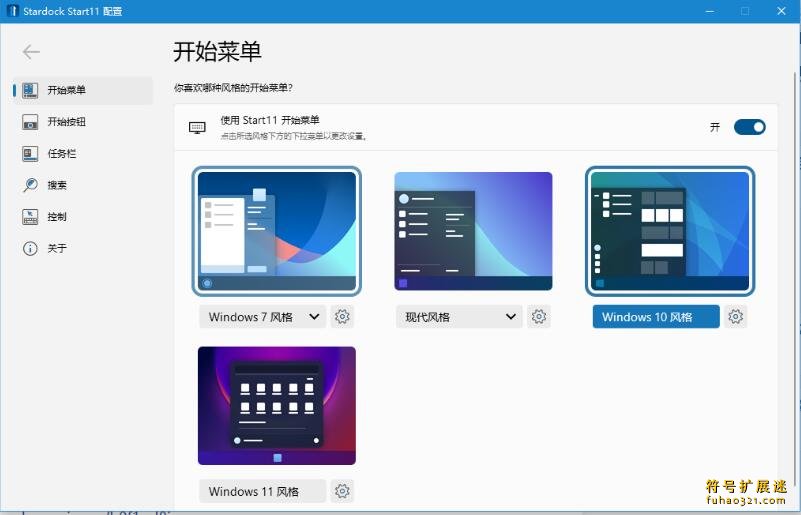Select the Windows 10 style preview thumbnail

pyautogui.click(x=670, y=231)
